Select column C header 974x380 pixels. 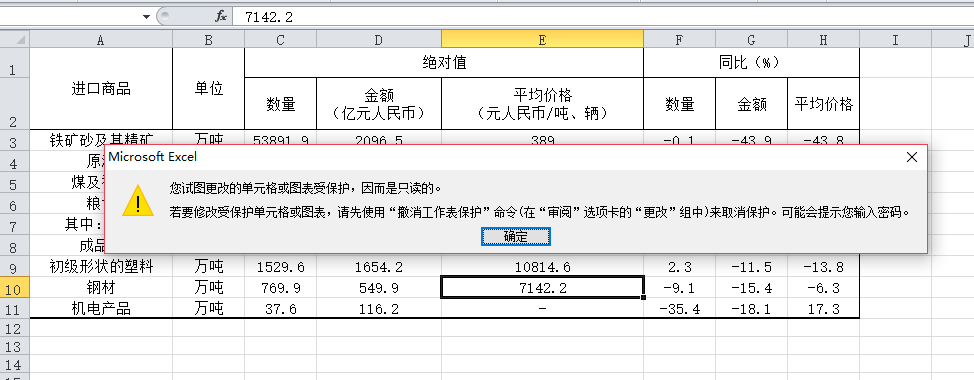click(281, 40)
